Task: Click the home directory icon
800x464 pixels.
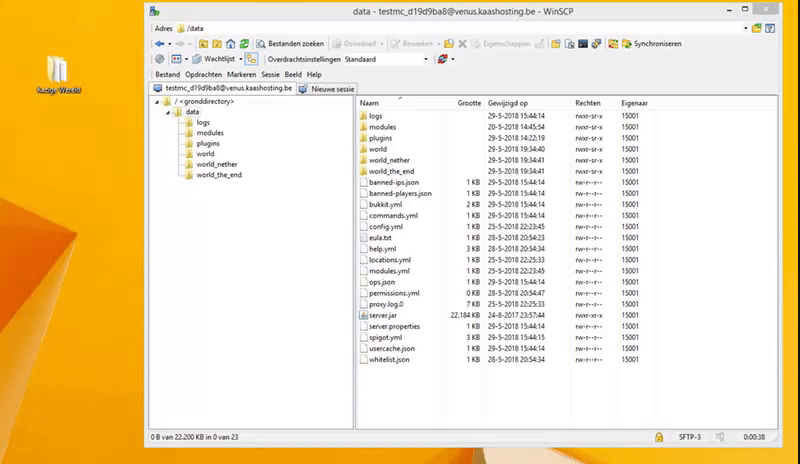Action: (231, 44)
